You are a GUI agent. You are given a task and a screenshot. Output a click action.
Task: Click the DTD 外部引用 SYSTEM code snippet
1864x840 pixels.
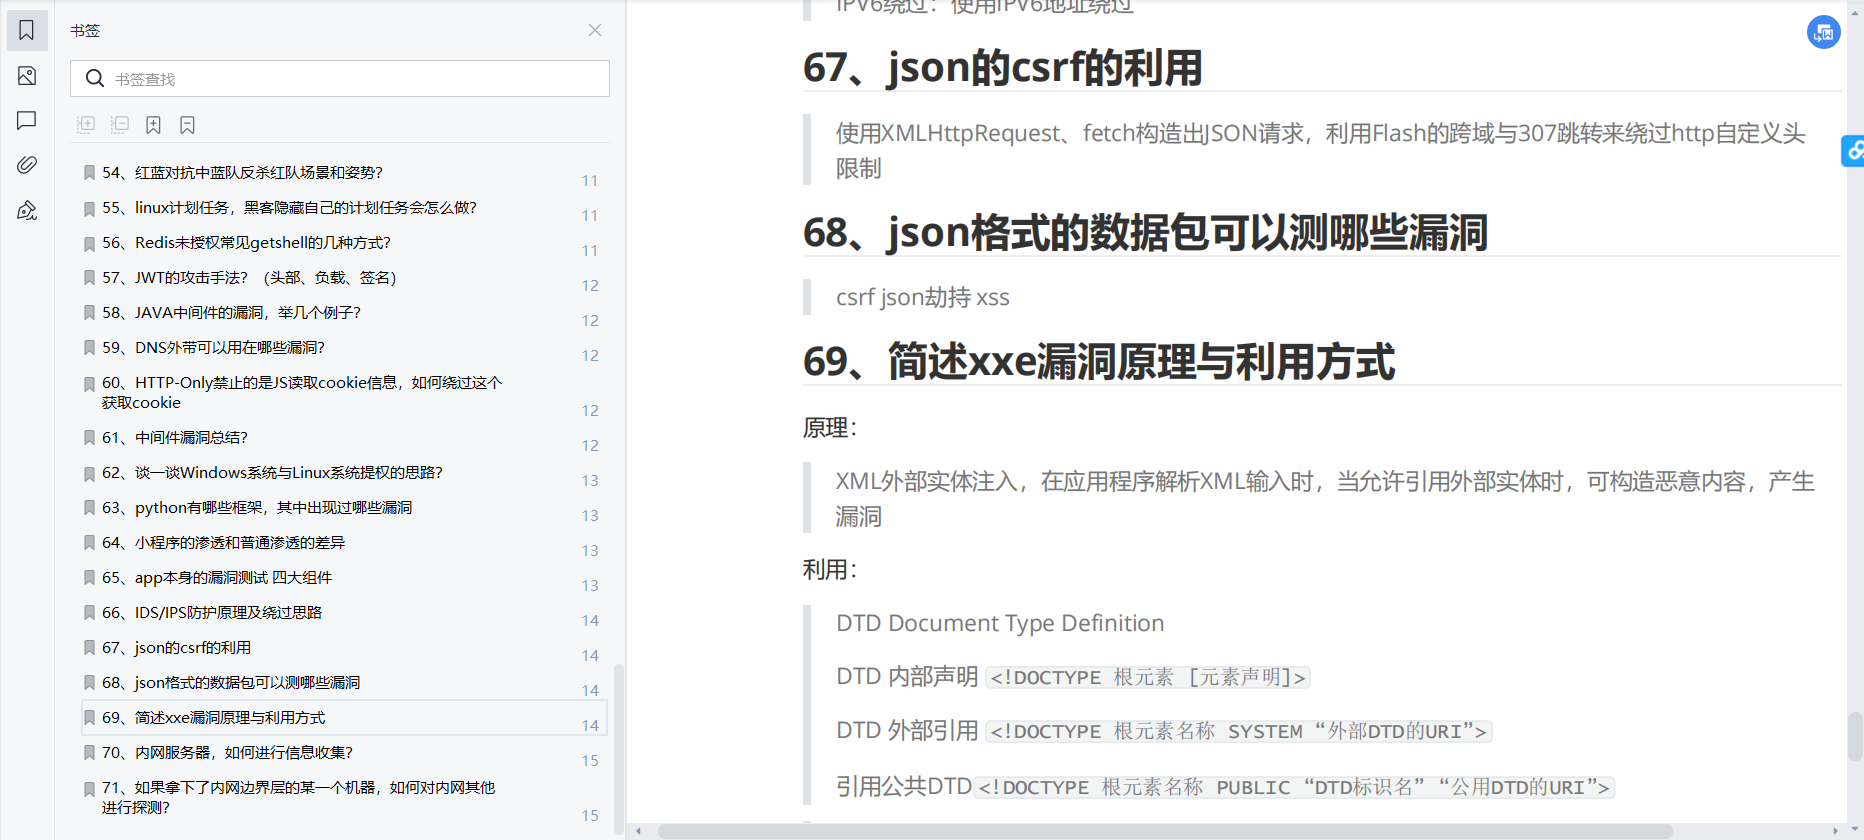point(1239,731)
